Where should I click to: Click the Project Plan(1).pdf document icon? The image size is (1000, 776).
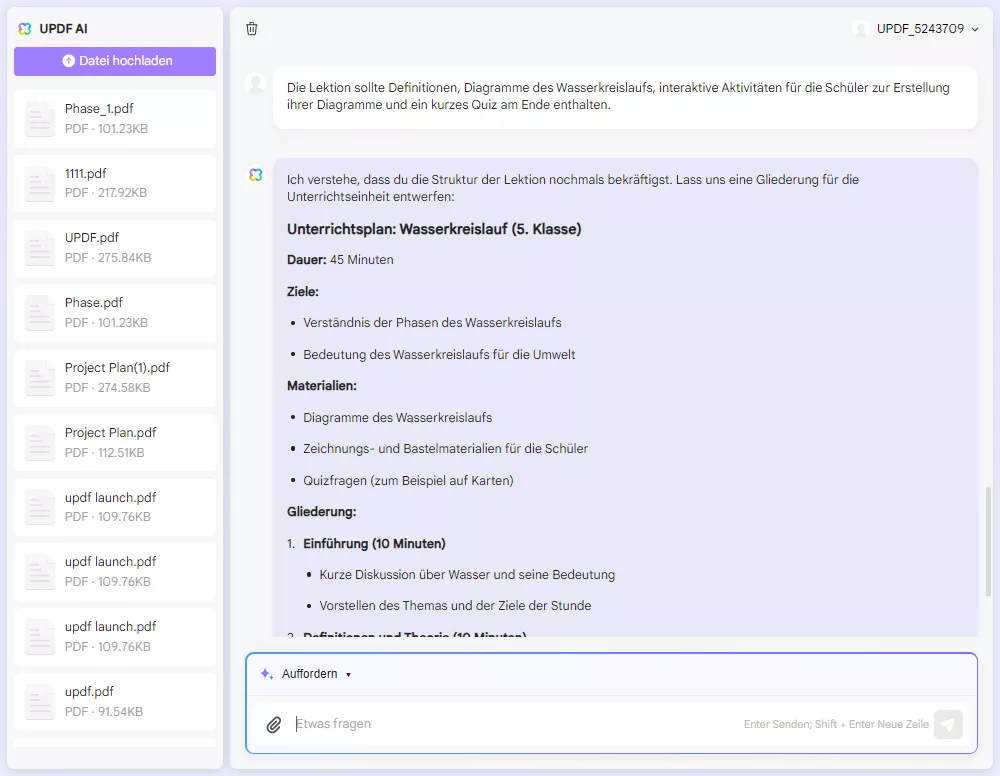click(x=40, y=378)
